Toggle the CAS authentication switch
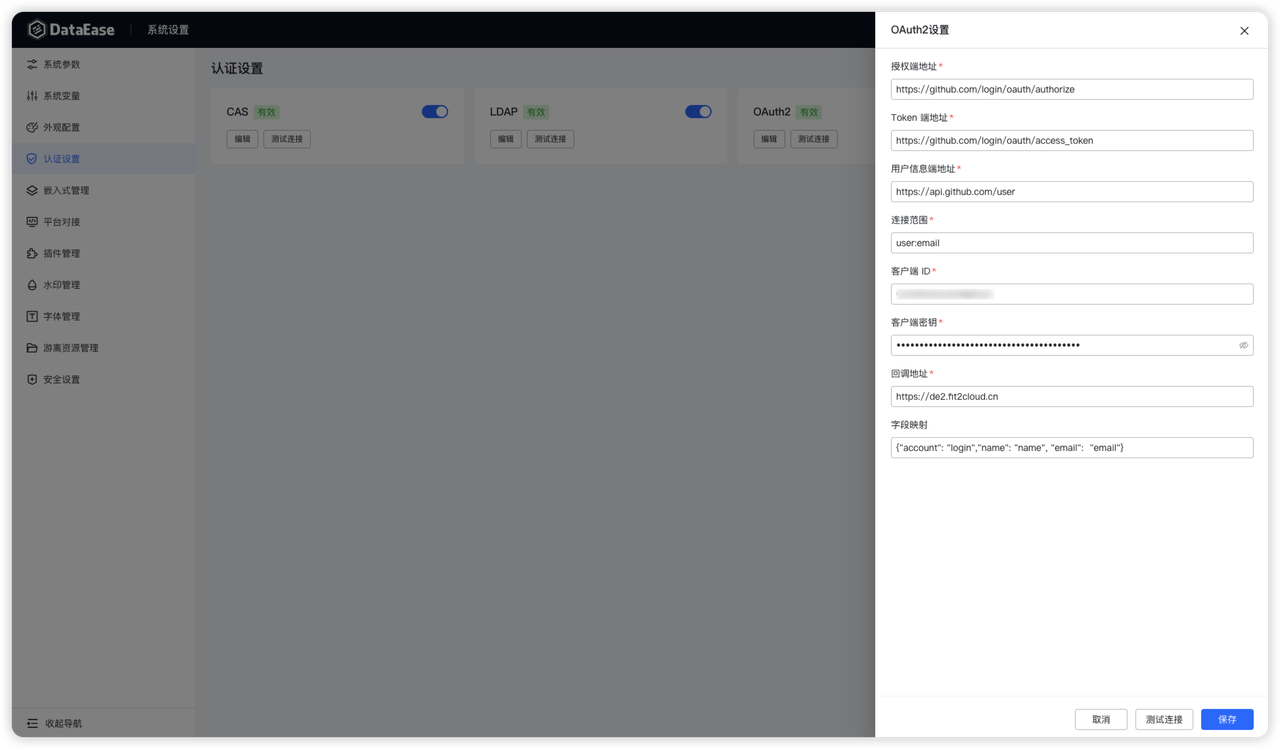 pos(435,112)
